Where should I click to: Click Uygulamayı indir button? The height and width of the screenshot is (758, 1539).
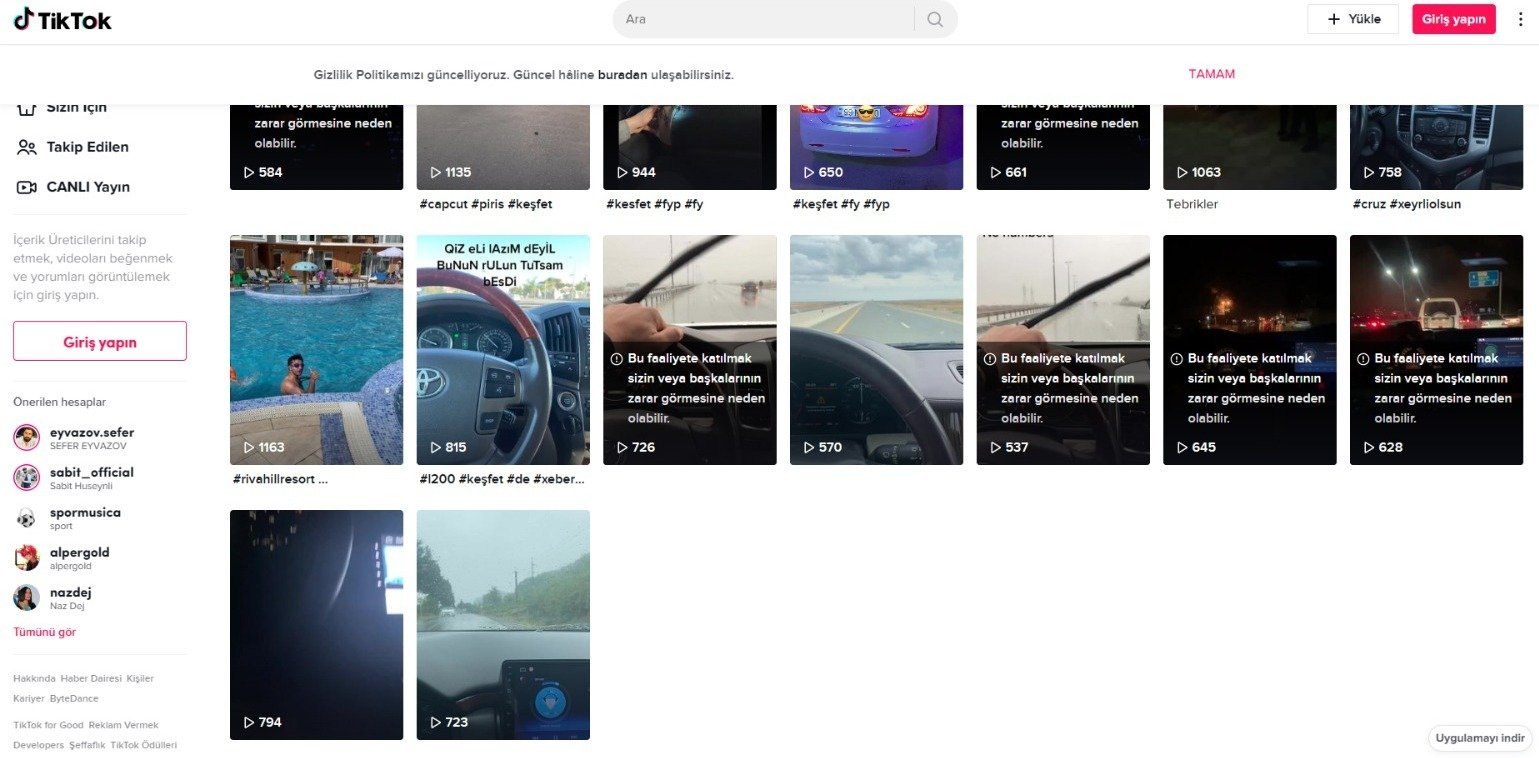[x=1480, y=739]
